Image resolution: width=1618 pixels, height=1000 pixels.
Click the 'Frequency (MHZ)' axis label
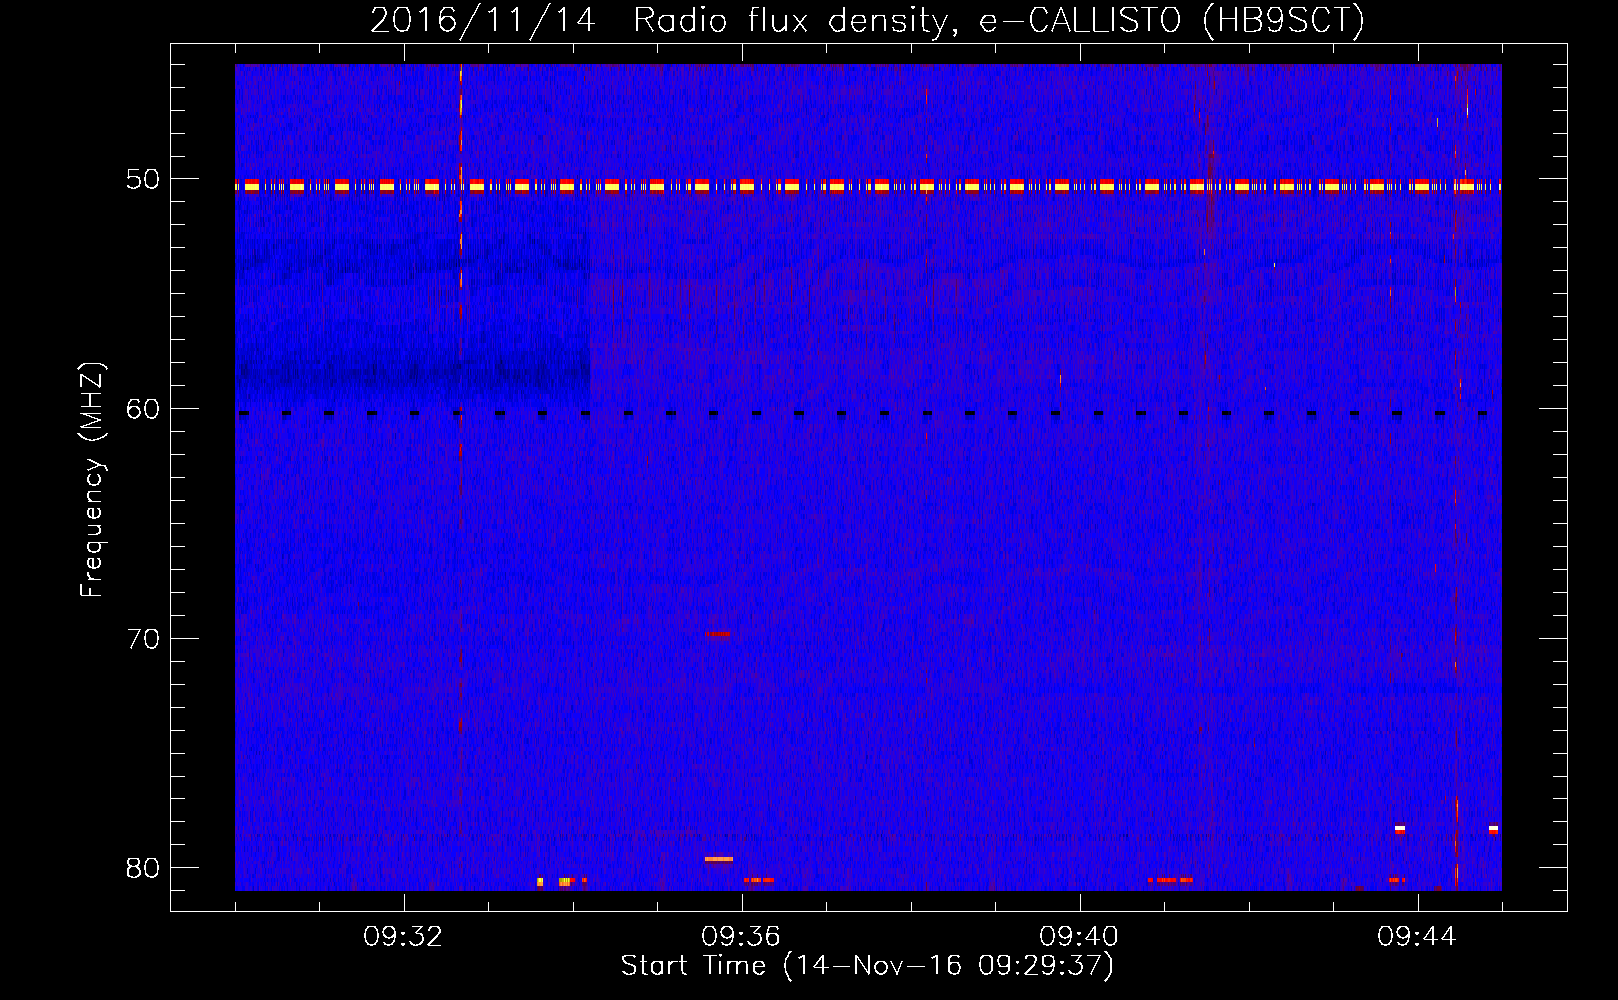click(91, 480)
